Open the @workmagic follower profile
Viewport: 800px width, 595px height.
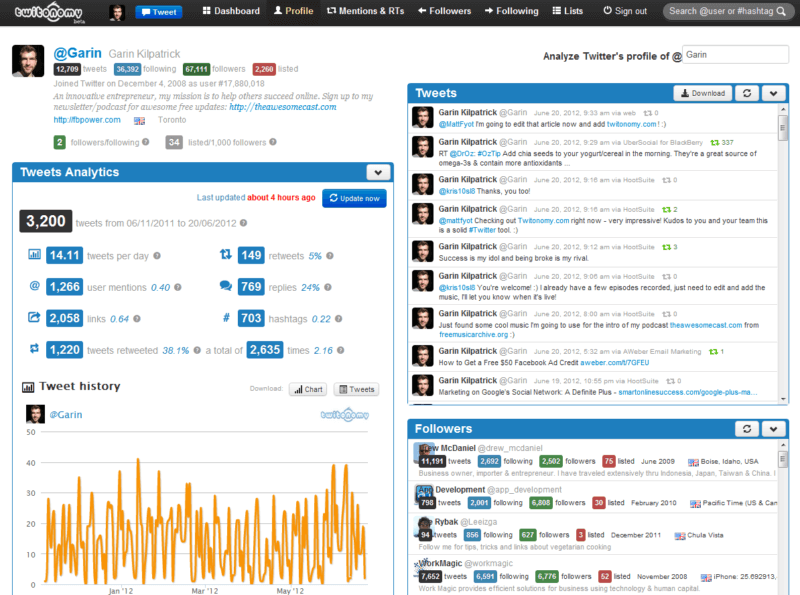pos(489,563)
